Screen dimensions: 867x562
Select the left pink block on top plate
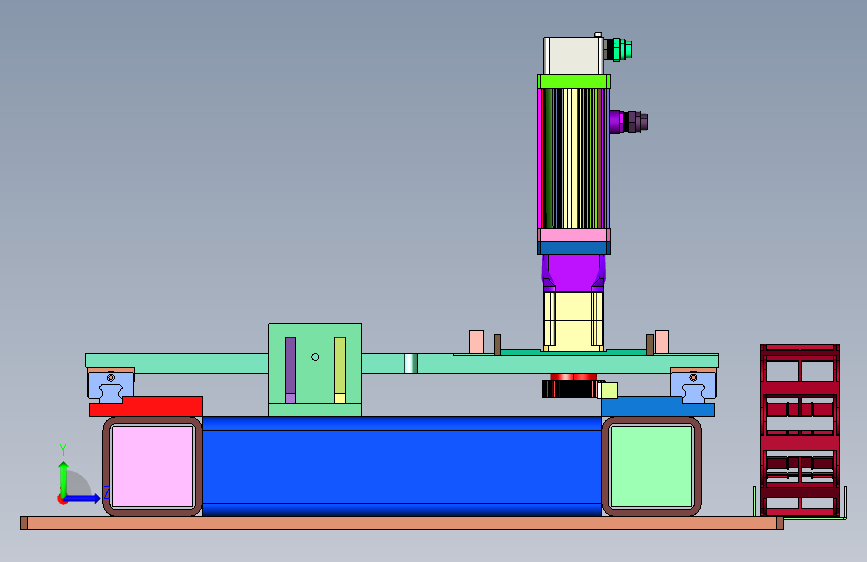(x=477, y=342)
